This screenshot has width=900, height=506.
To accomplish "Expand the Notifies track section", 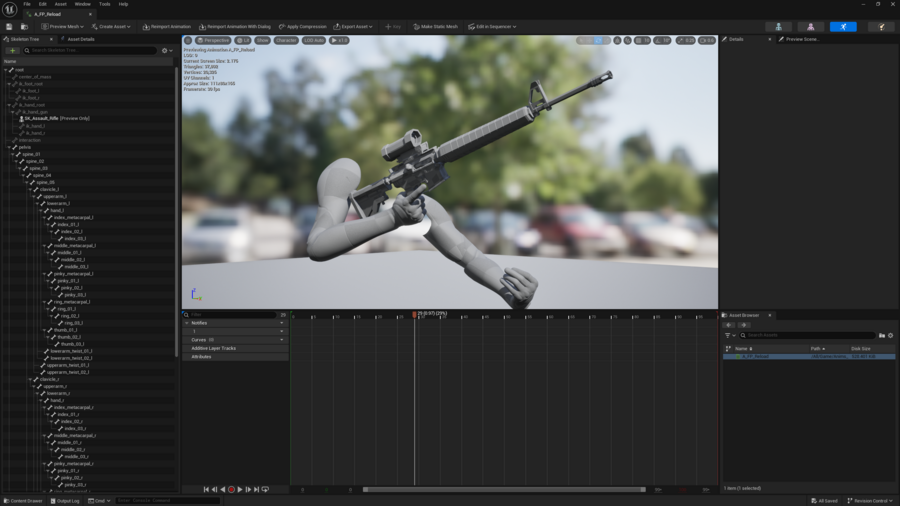I will click(x=187, y=323).
